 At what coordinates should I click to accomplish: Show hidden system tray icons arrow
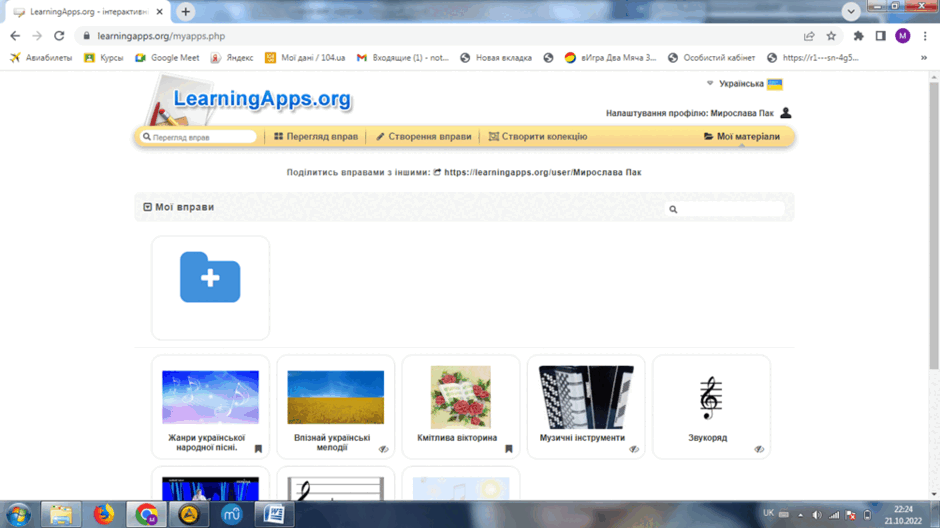click(x=800, y=515)
